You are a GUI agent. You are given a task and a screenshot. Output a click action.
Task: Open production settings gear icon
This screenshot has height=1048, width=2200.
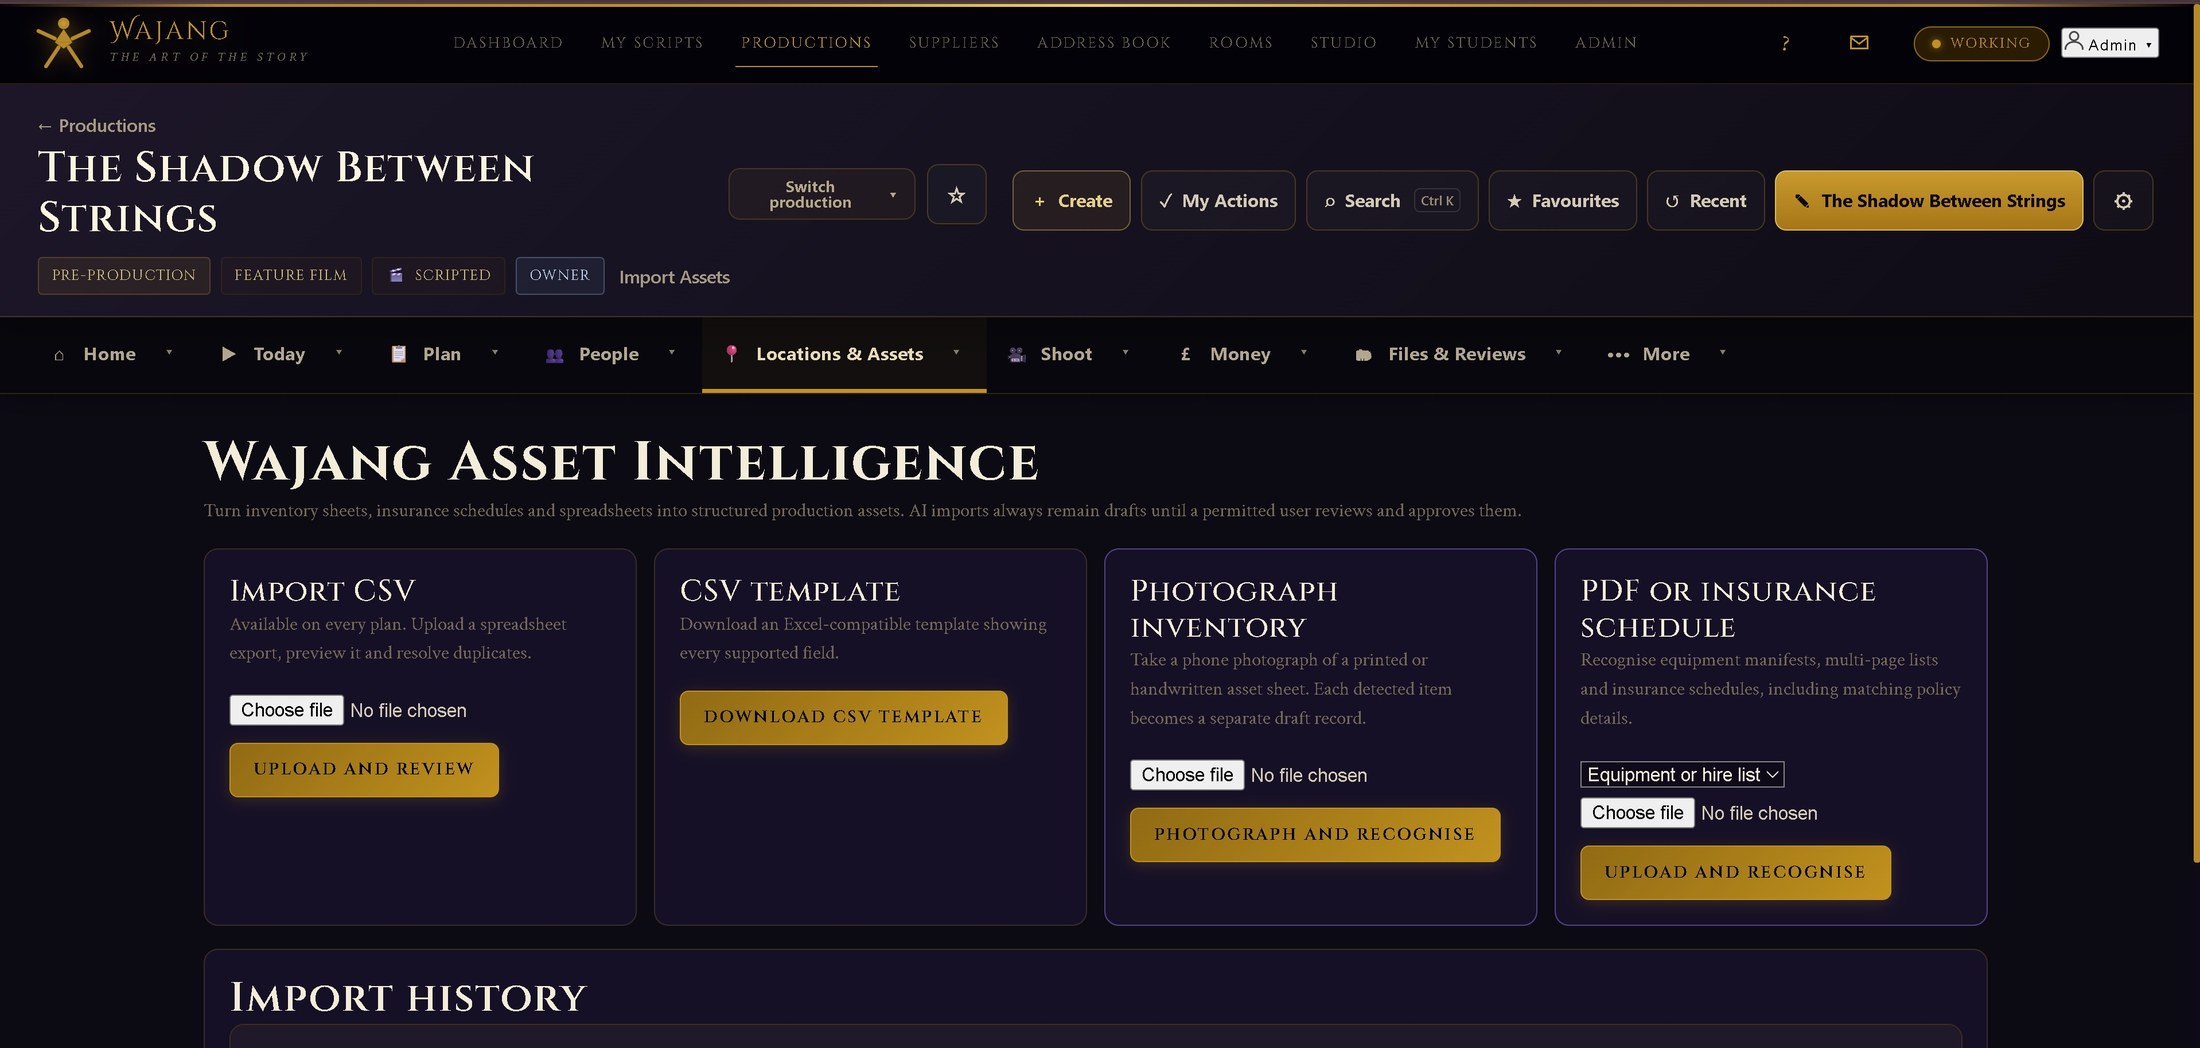pos(2123,201)
